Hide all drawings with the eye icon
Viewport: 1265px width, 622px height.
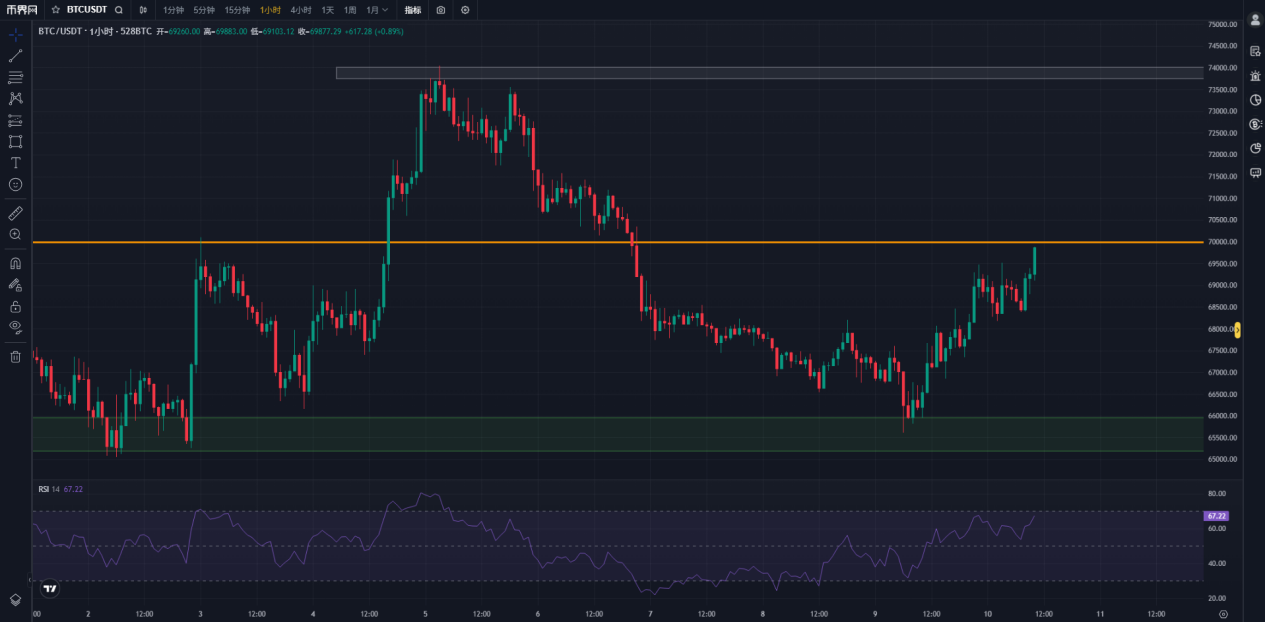(15, 326)
